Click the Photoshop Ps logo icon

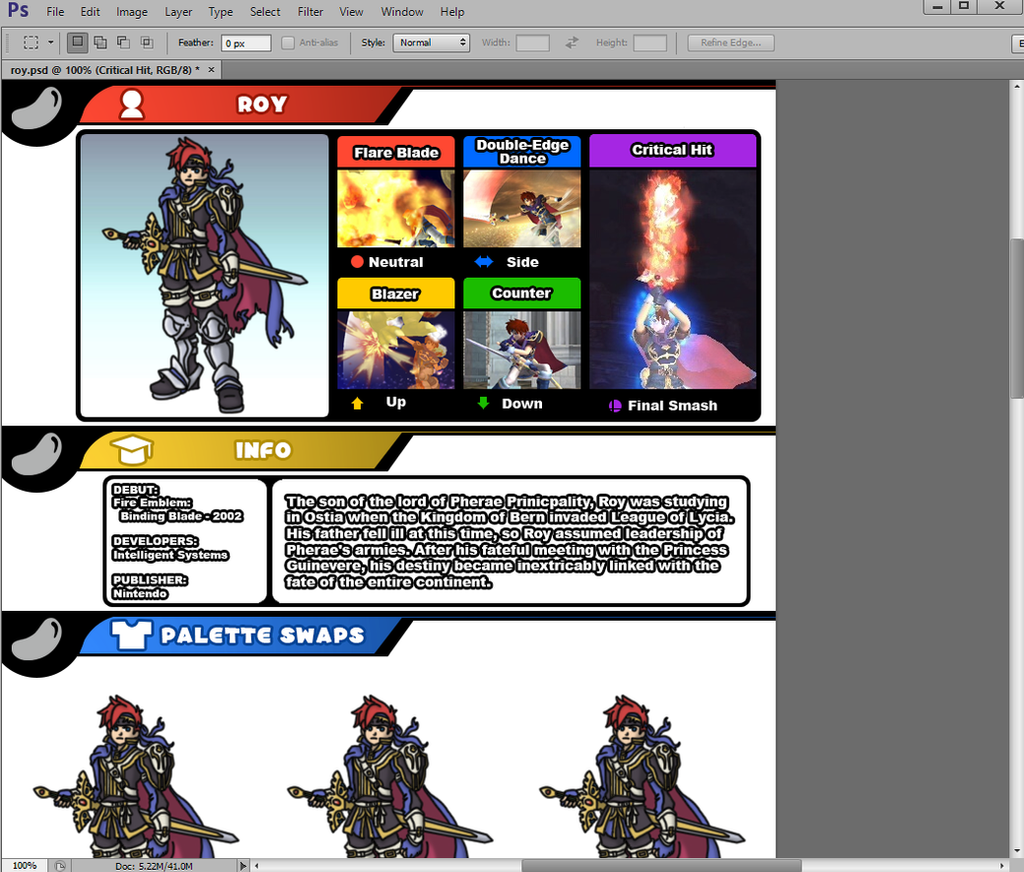click(18, 10)
